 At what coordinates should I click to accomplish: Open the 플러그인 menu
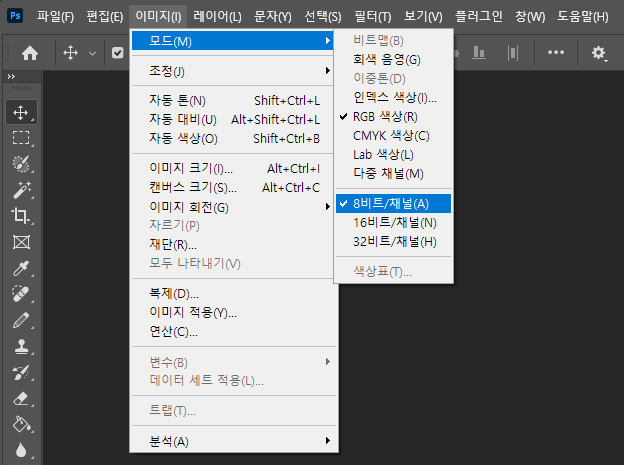(x=479, y=16)
